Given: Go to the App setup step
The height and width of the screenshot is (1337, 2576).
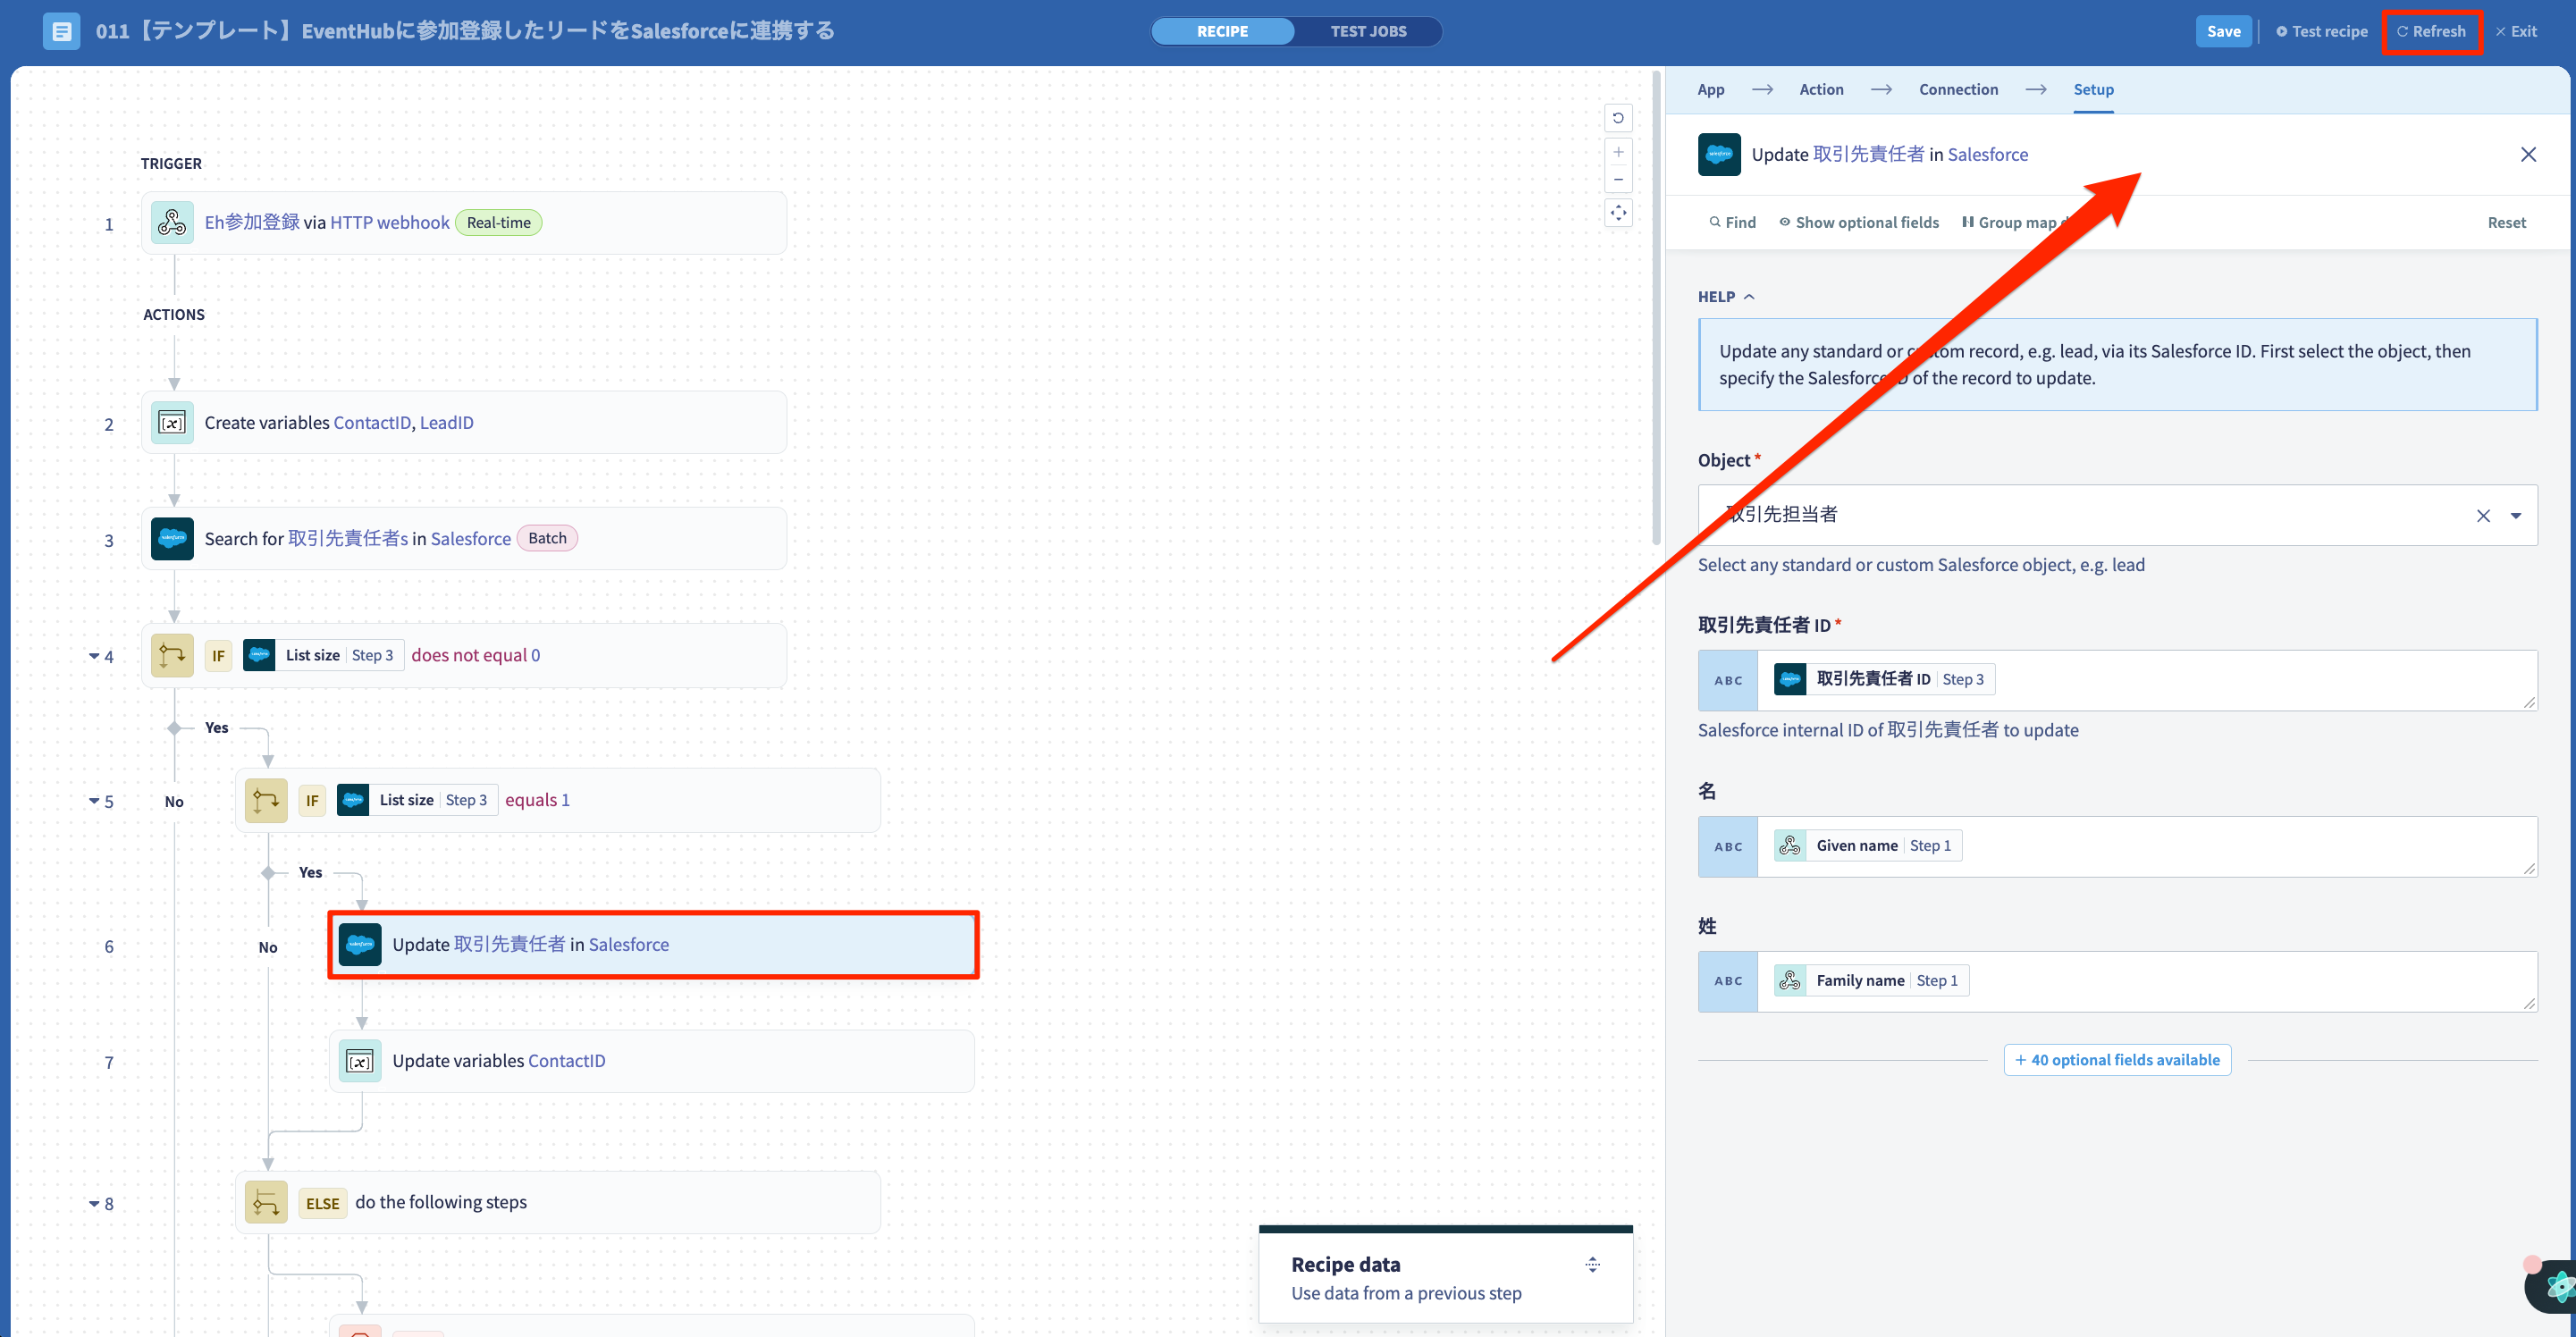Looking at the screenshot, I should click(x=1710, y=89).
